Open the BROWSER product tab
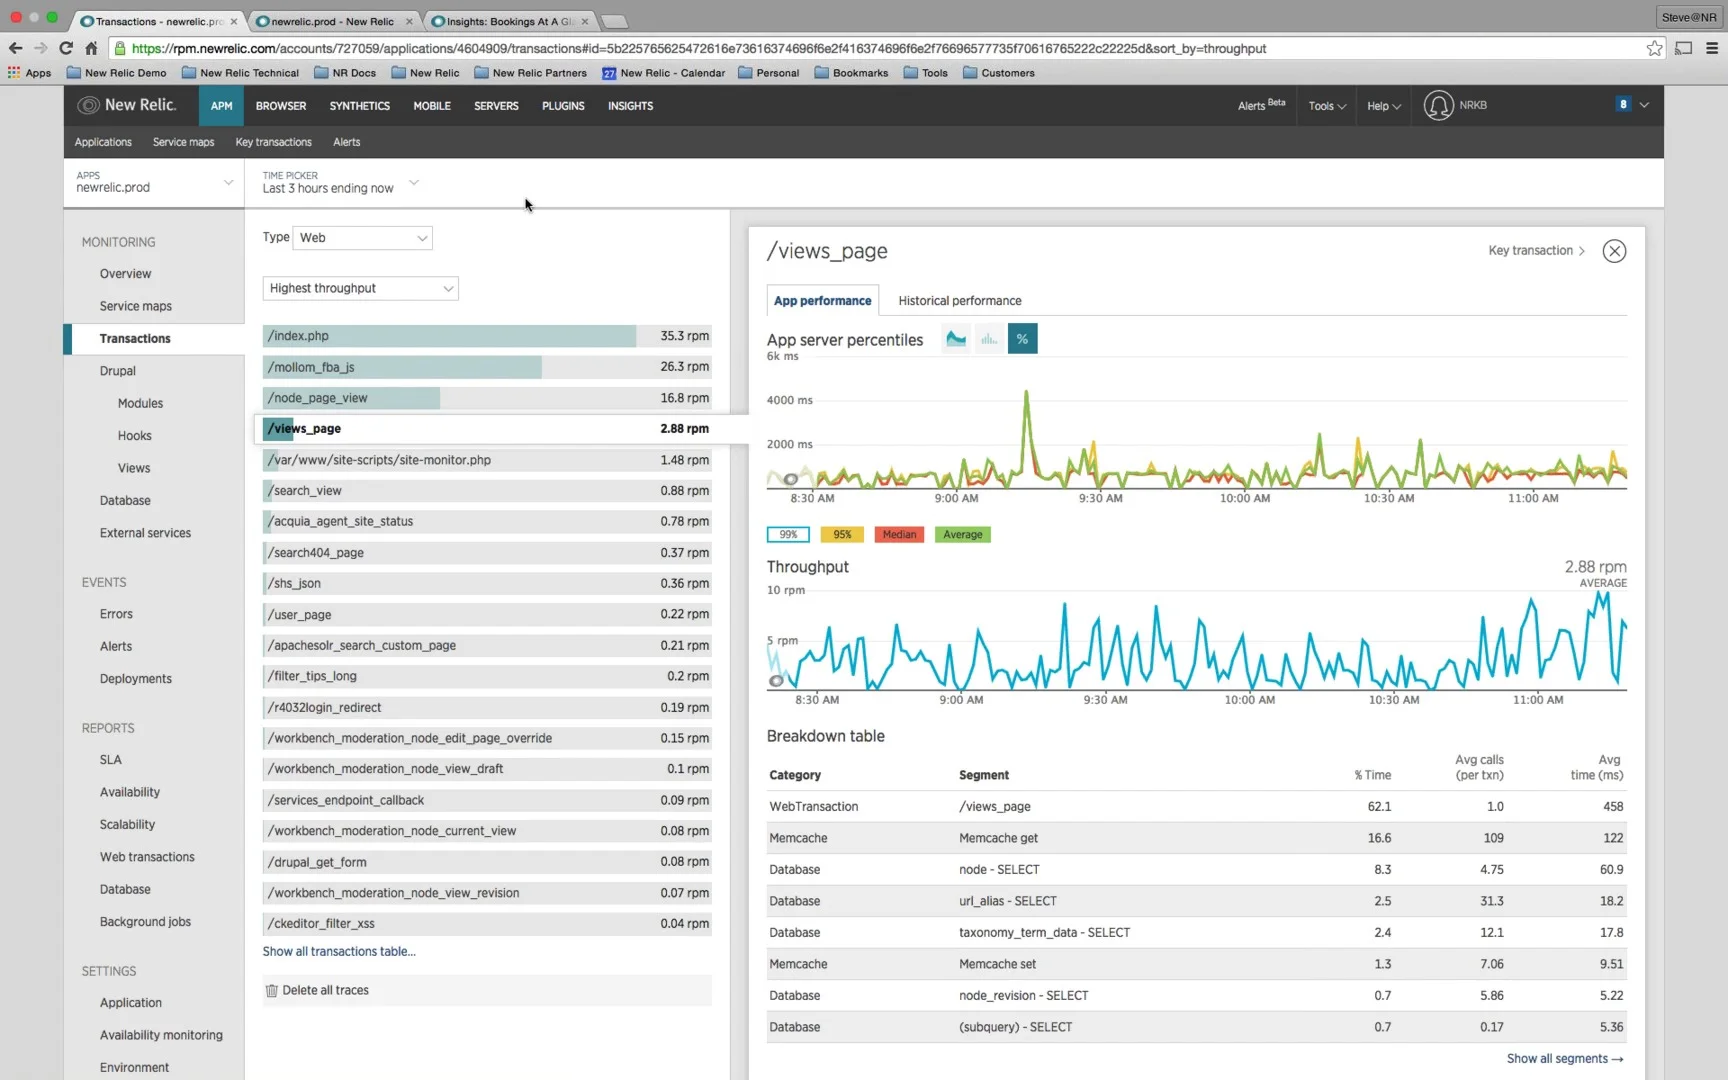The image size is (1728, 1080). [281, 106]
